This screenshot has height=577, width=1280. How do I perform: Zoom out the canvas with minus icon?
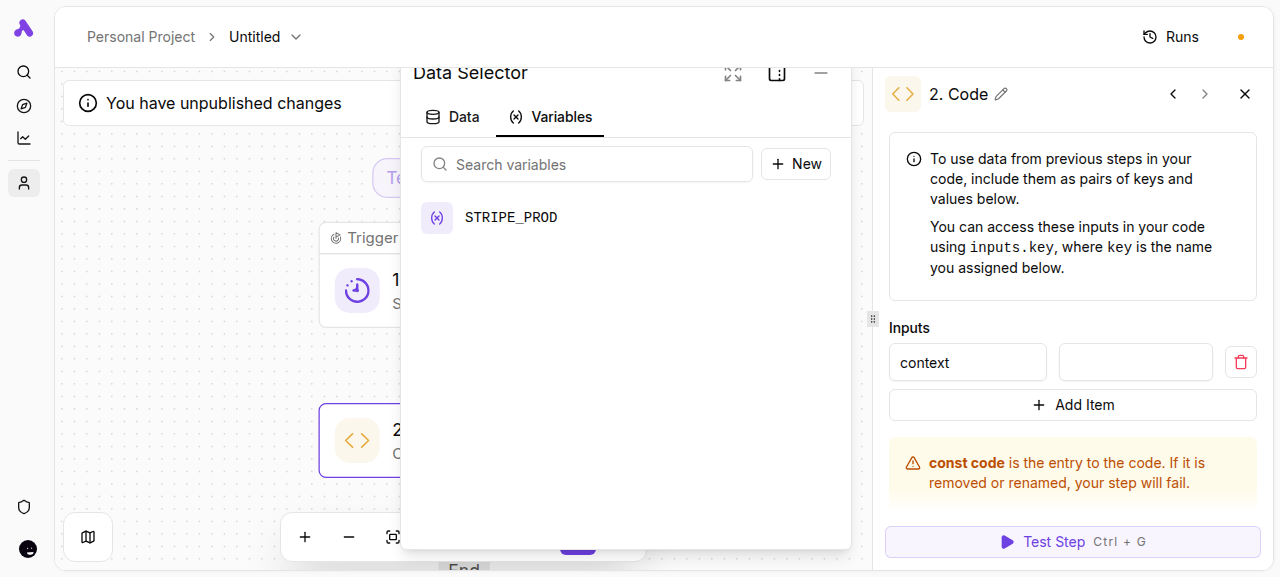[x=349, y=537]
